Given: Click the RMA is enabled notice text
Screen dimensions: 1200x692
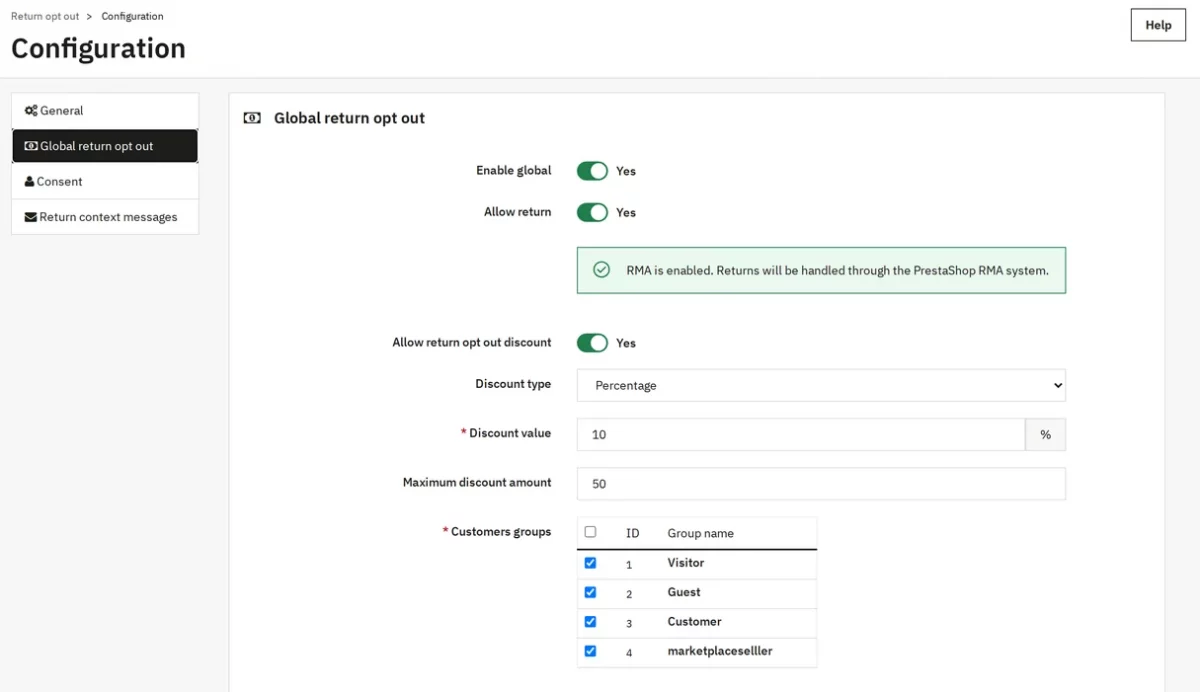Looking at the screenshot, I should tap(837, 270).
